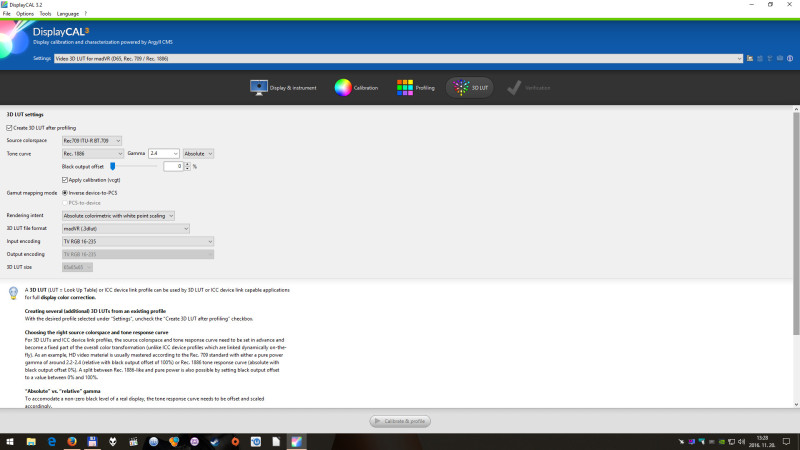Open the ? help menu

click(x=85, y=14)
